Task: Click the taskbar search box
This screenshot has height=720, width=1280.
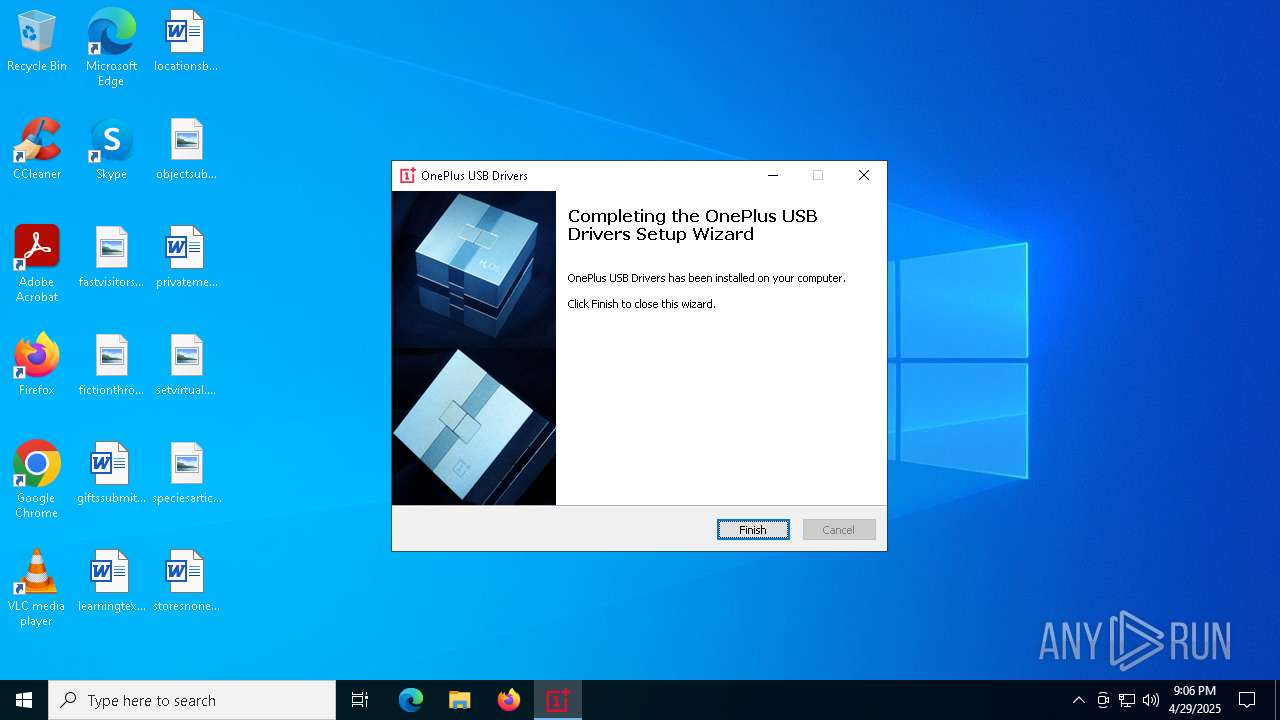Action: pyautogui.click(x=192, y=700)
